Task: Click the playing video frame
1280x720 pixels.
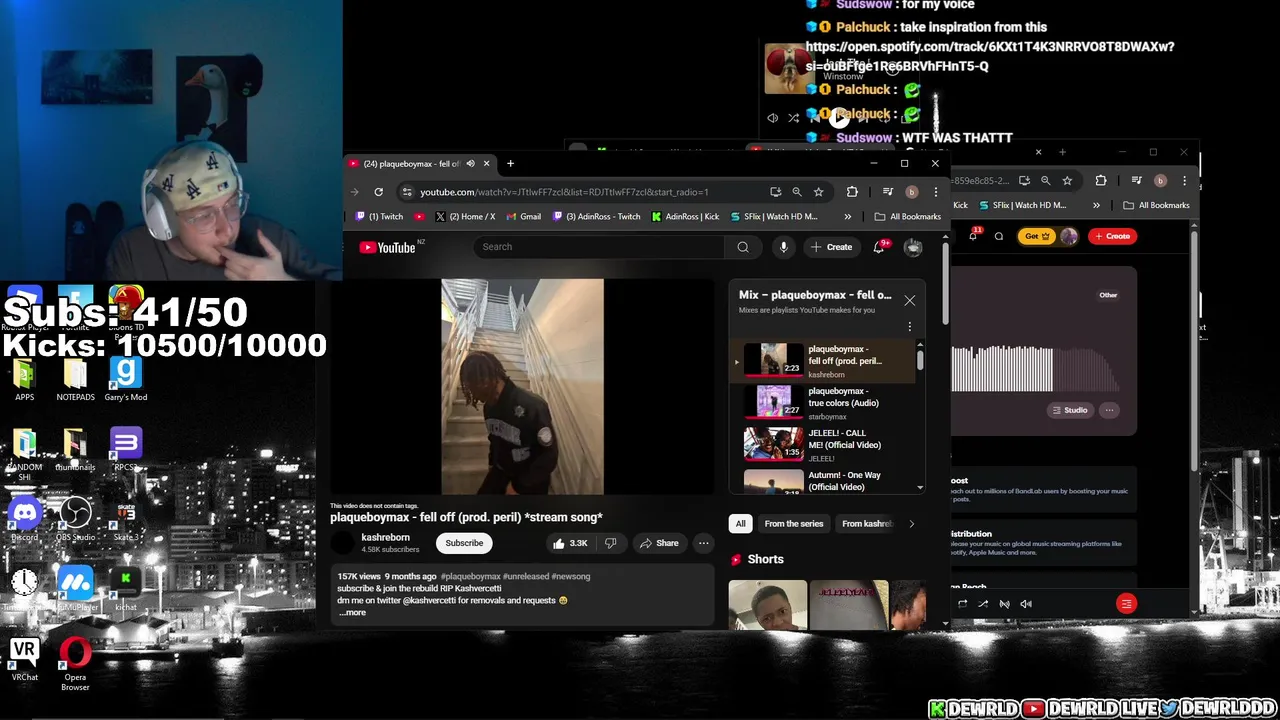Action: [x=522, y=387]
